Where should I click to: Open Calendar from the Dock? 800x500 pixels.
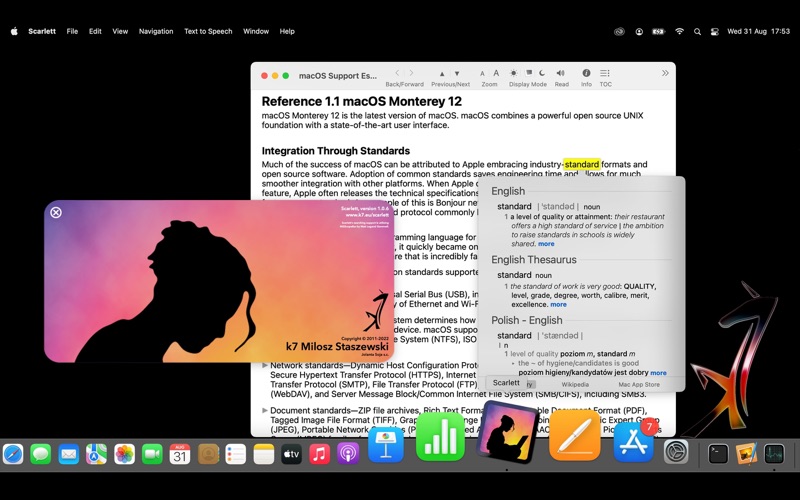[x=180, y=454]
